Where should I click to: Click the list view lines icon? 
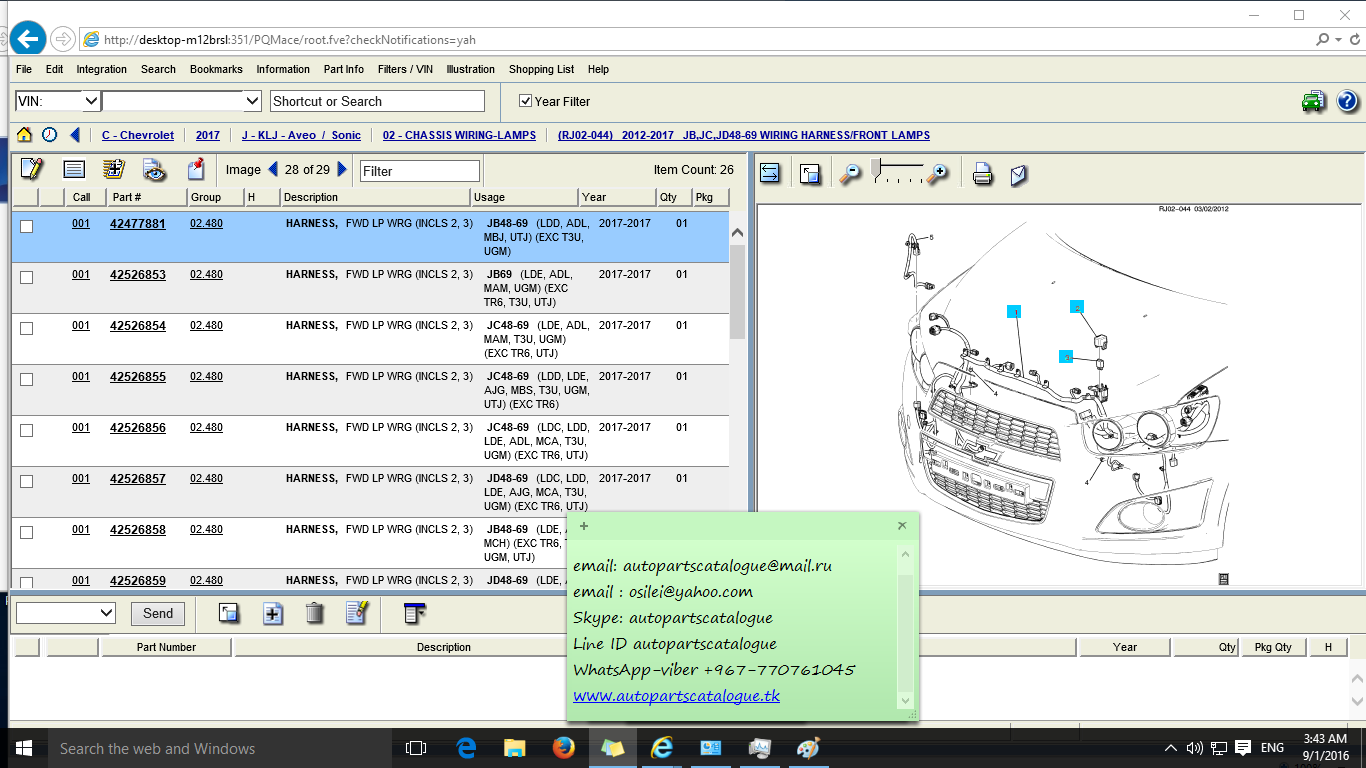tap(74, 169)
